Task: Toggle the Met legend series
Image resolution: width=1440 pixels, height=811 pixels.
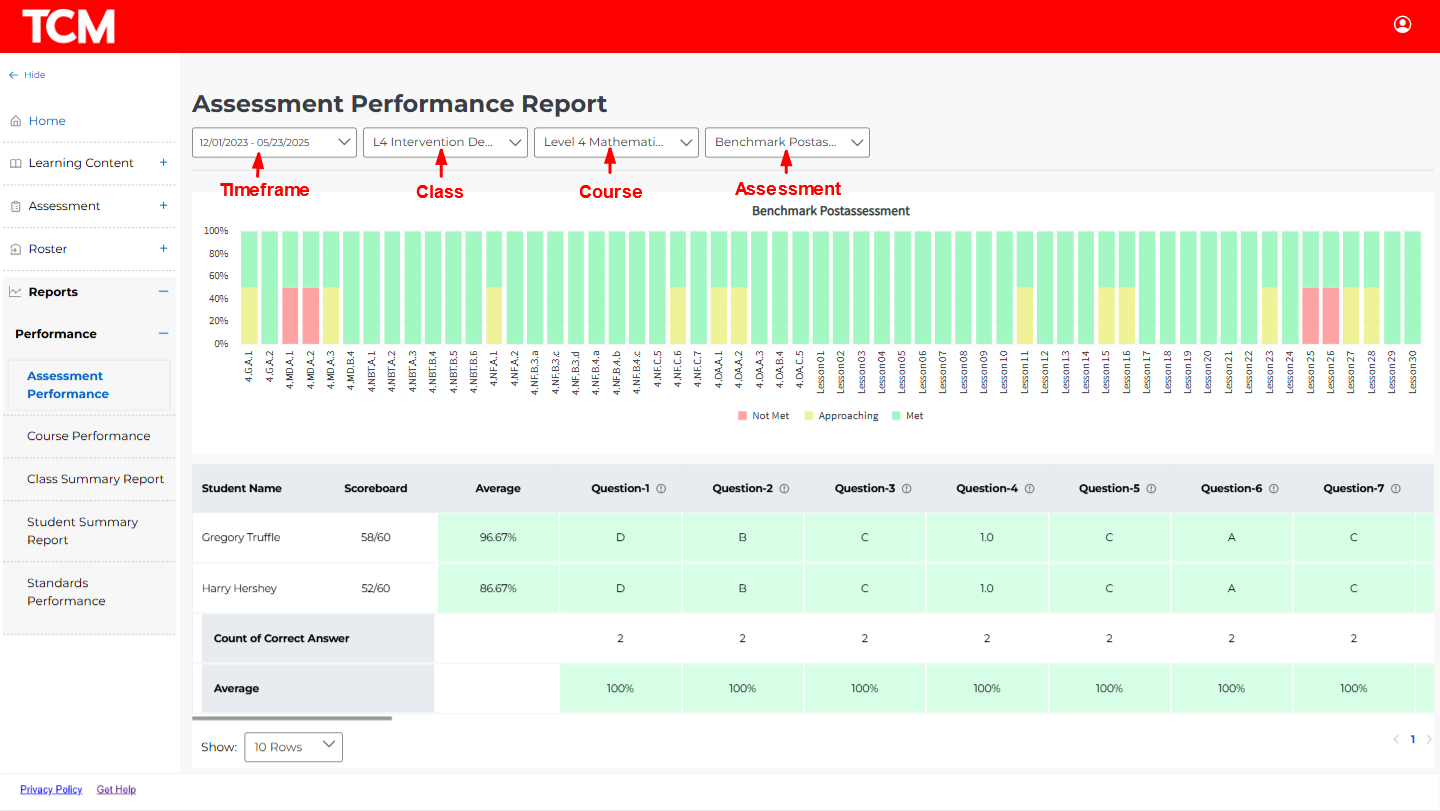Action: pyautogui.click(x=907, y=416)
